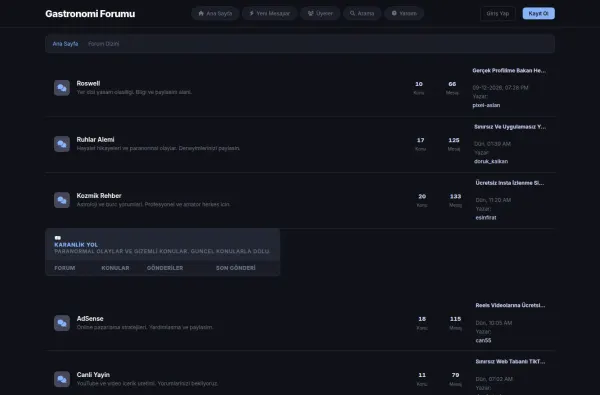
Task: Click the Roswell forum chat-bubble icon
Action: click(62, 88)
